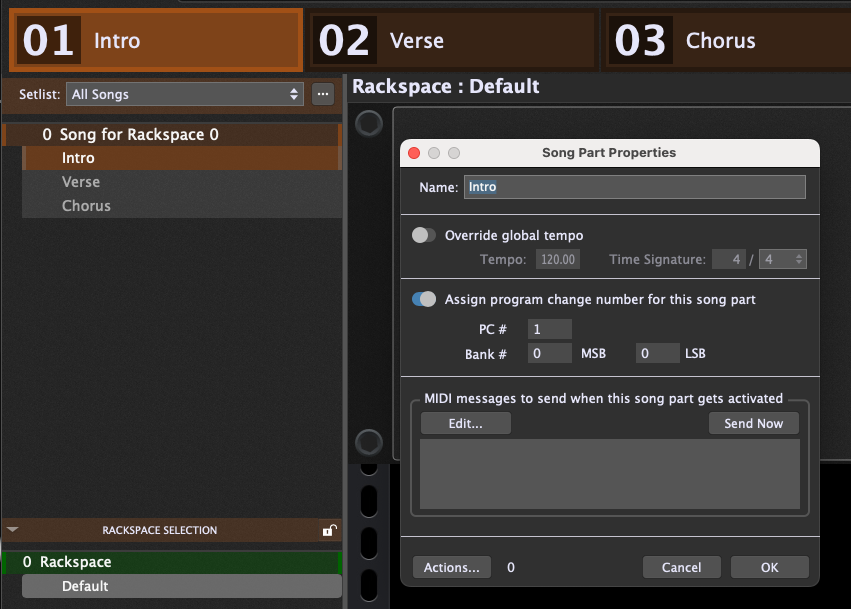Click the lower rack screw knob

pos(369,441)
